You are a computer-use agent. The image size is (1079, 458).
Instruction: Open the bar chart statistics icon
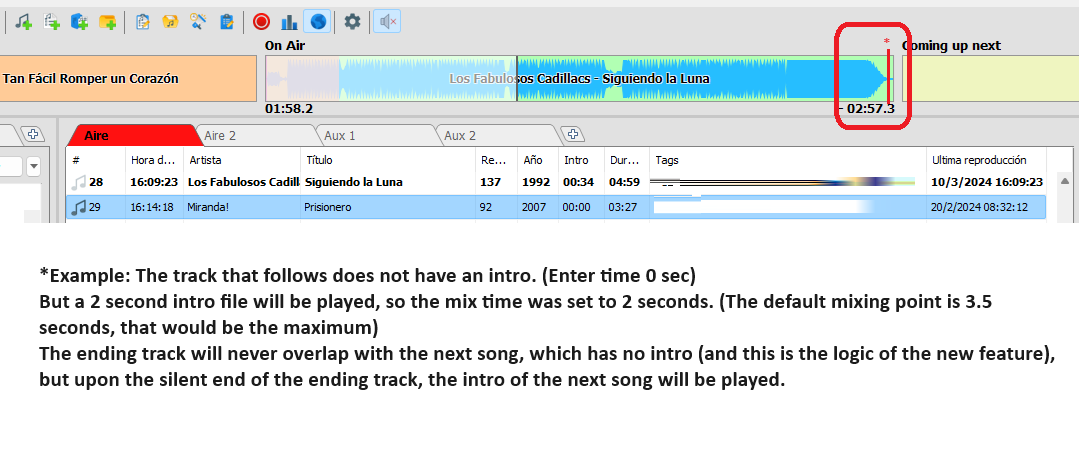[x=289, y=21]
